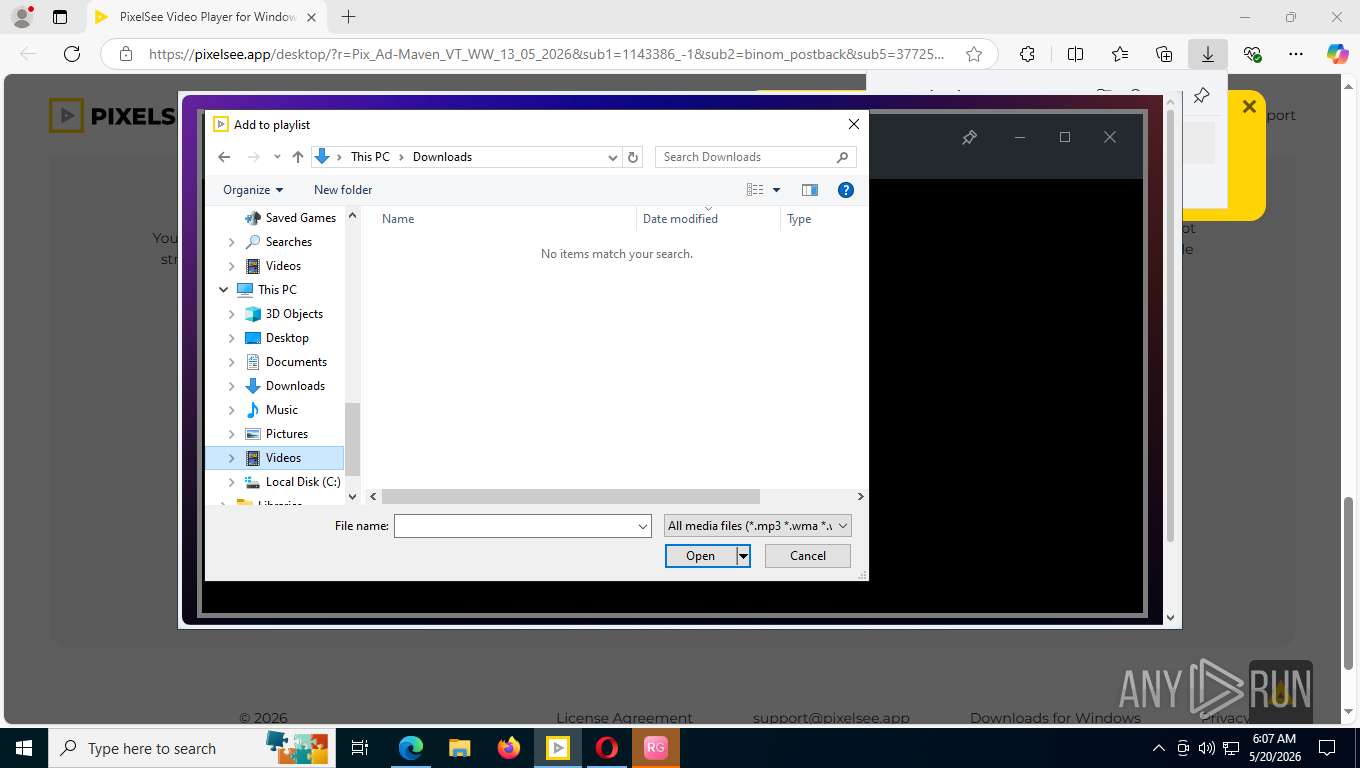Open support@pixelsee.app email link
Screen dimensions: 1360x768
point(831,718)
